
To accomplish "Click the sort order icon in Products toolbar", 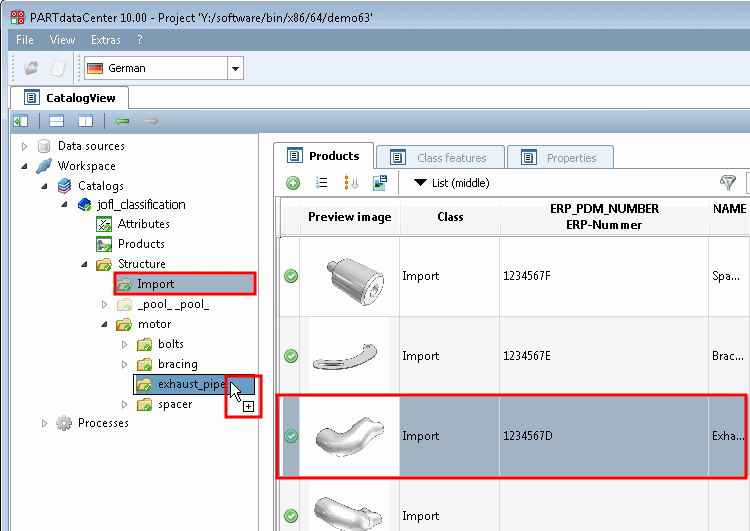I will 351,183.
